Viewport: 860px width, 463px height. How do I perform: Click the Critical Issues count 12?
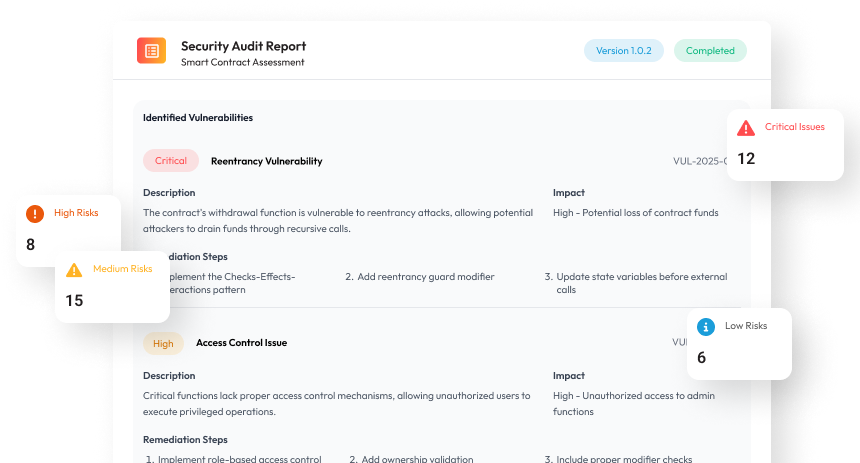pos(746,159)
